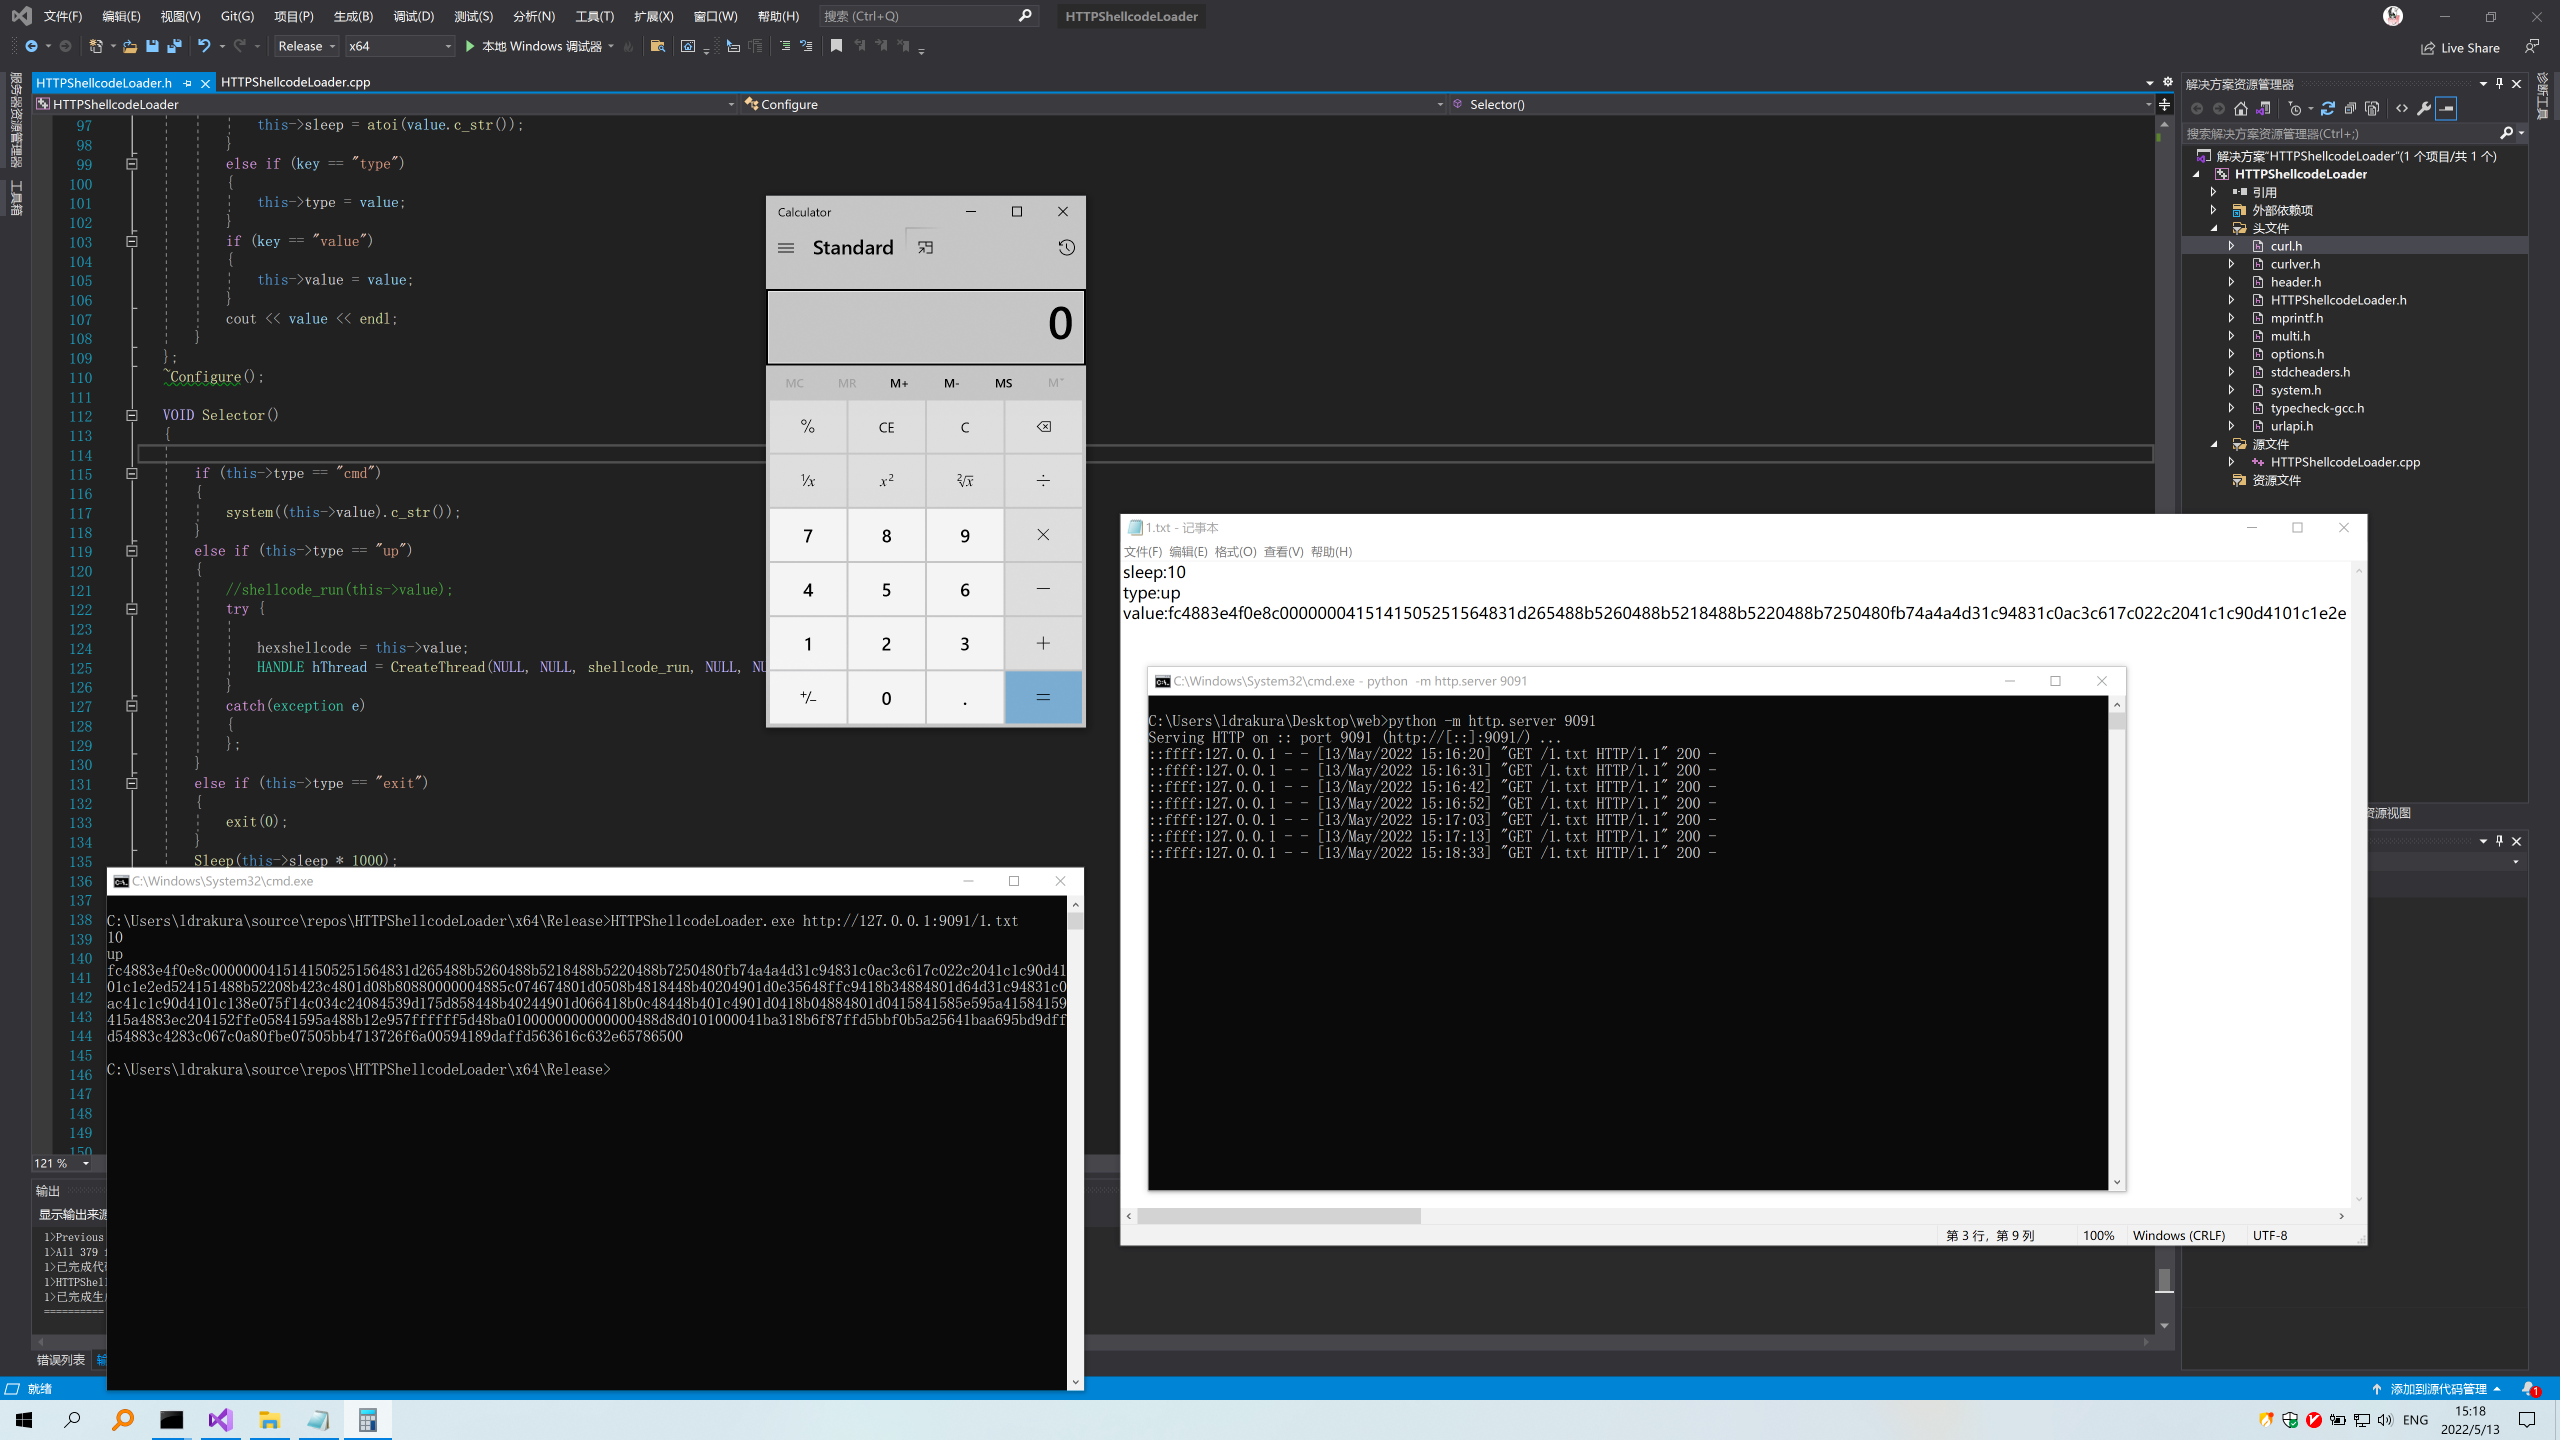
Task: Collapse the Selector() code block outline
Action: pos(131,415)
